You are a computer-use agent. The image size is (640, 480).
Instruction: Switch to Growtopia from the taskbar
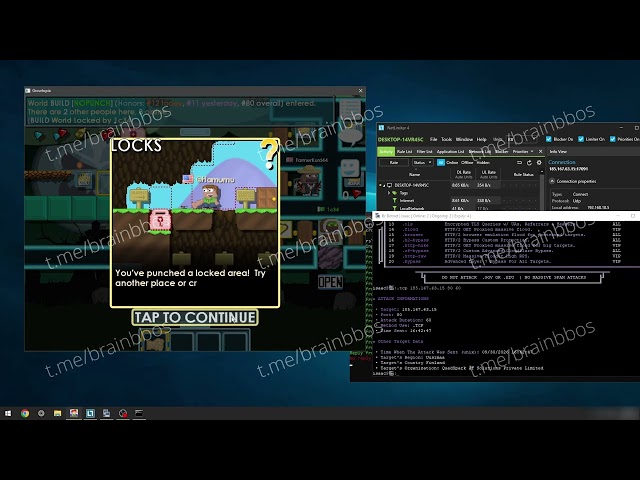[x=74, y=413]
